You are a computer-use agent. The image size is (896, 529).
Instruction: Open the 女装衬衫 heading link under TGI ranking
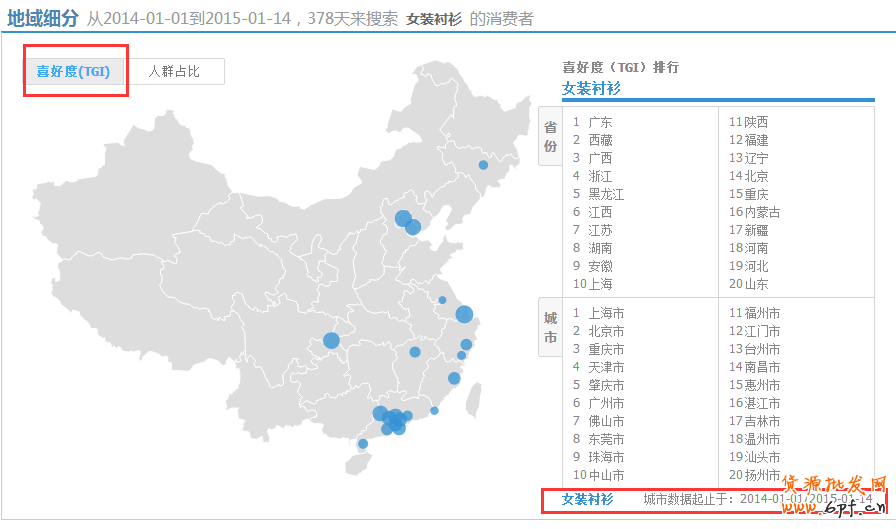[x=591, y=89]
